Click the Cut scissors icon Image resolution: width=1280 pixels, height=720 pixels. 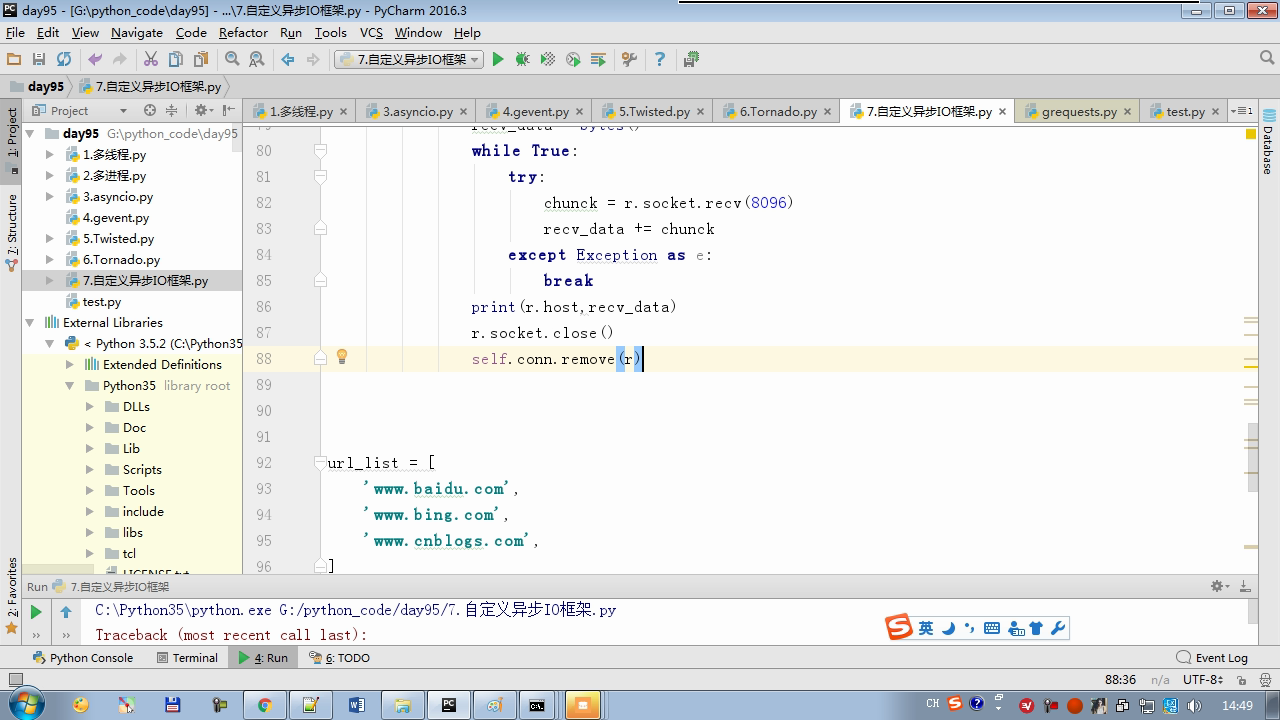click(151, 60)
